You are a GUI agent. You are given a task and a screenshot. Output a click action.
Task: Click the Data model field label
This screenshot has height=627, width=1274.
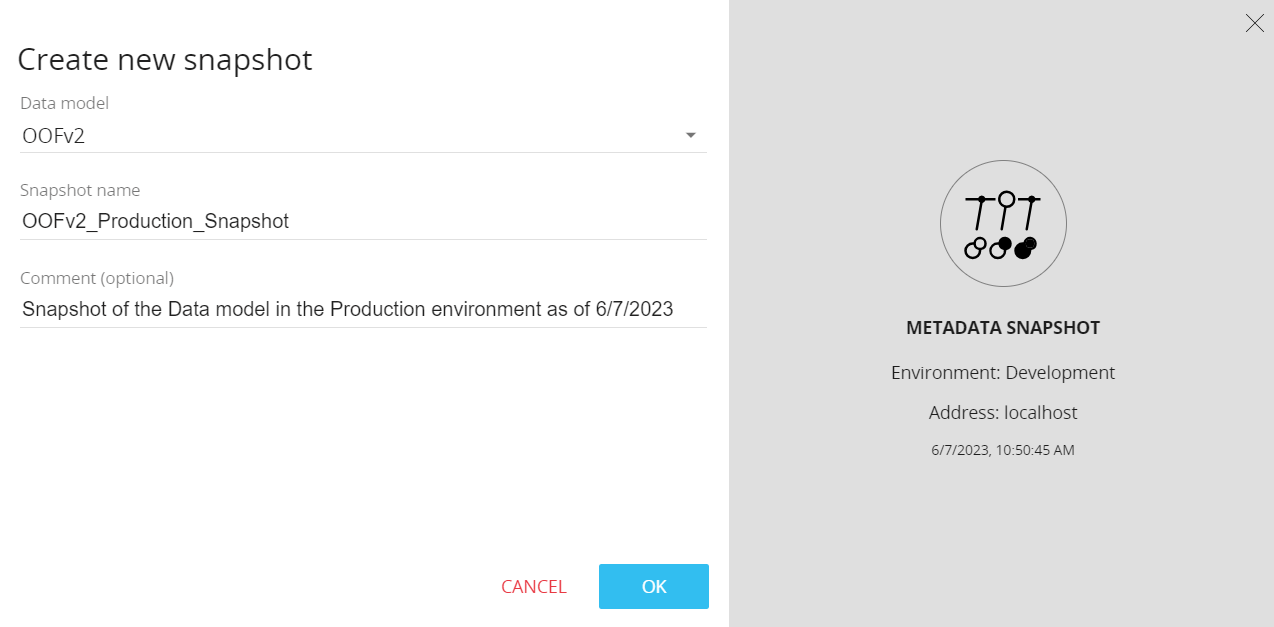(x=64, y=103)
